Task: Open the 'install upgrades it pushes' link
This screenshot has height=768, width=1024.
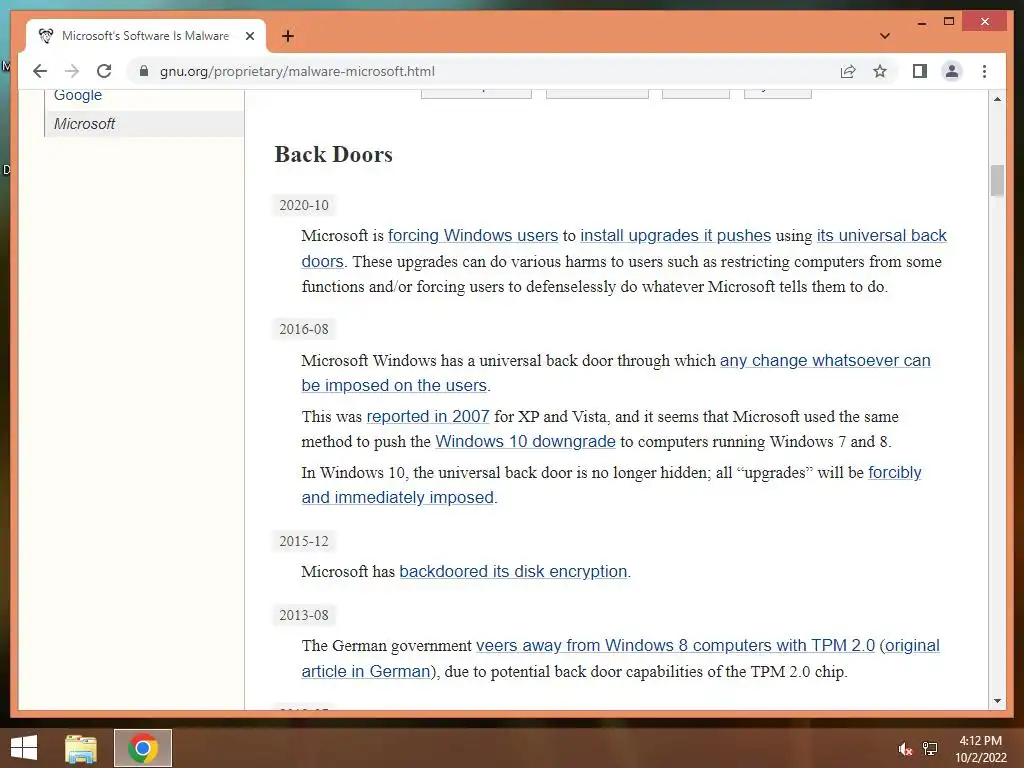Action: tap(676, 235)
